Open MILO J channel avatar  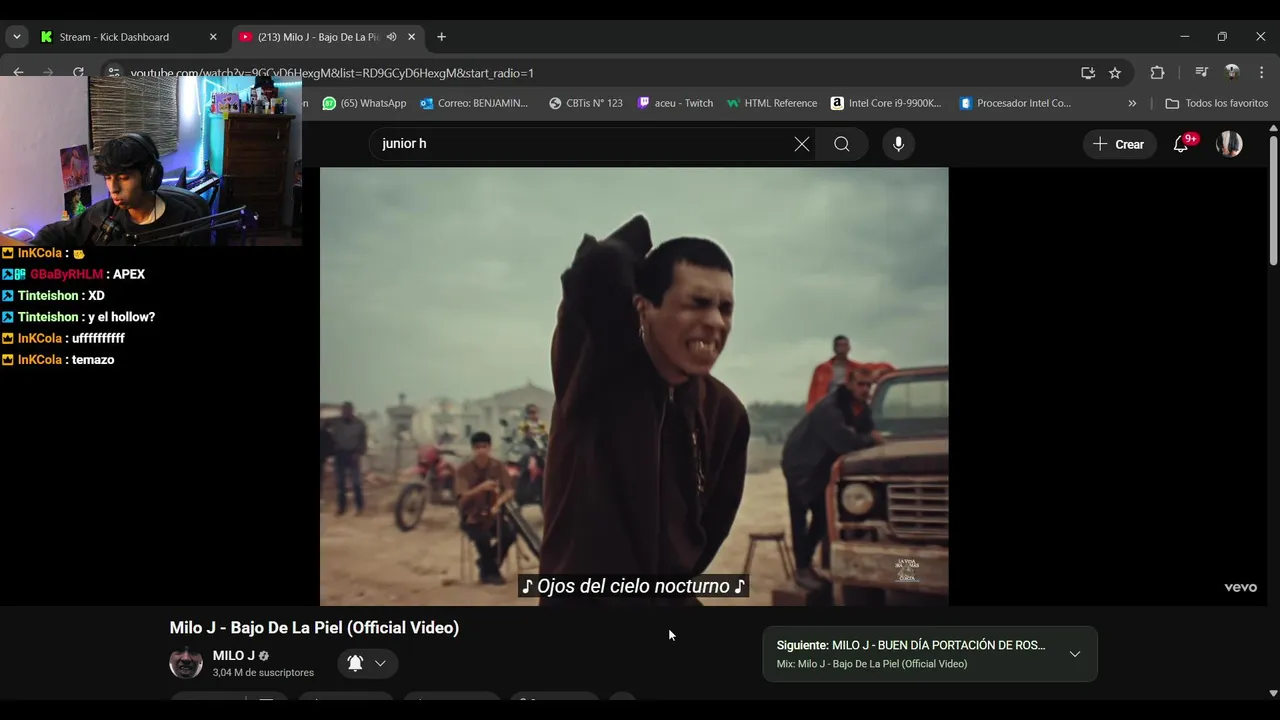[186, 663]
